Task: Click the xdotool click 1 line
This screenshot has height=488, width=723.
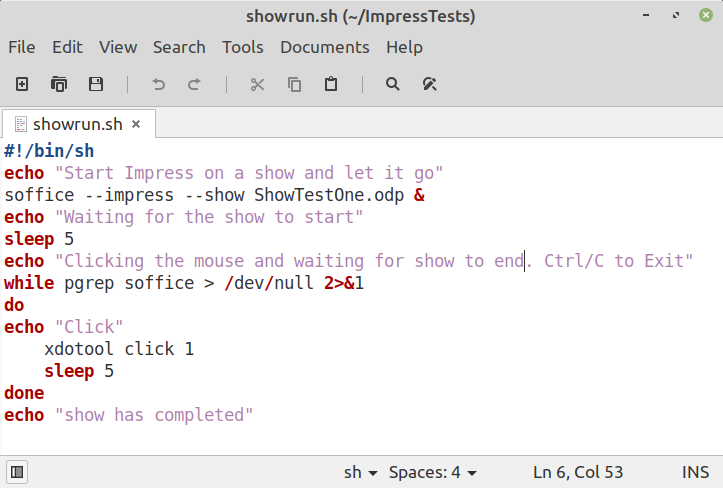Action: [x=119, y=349]
